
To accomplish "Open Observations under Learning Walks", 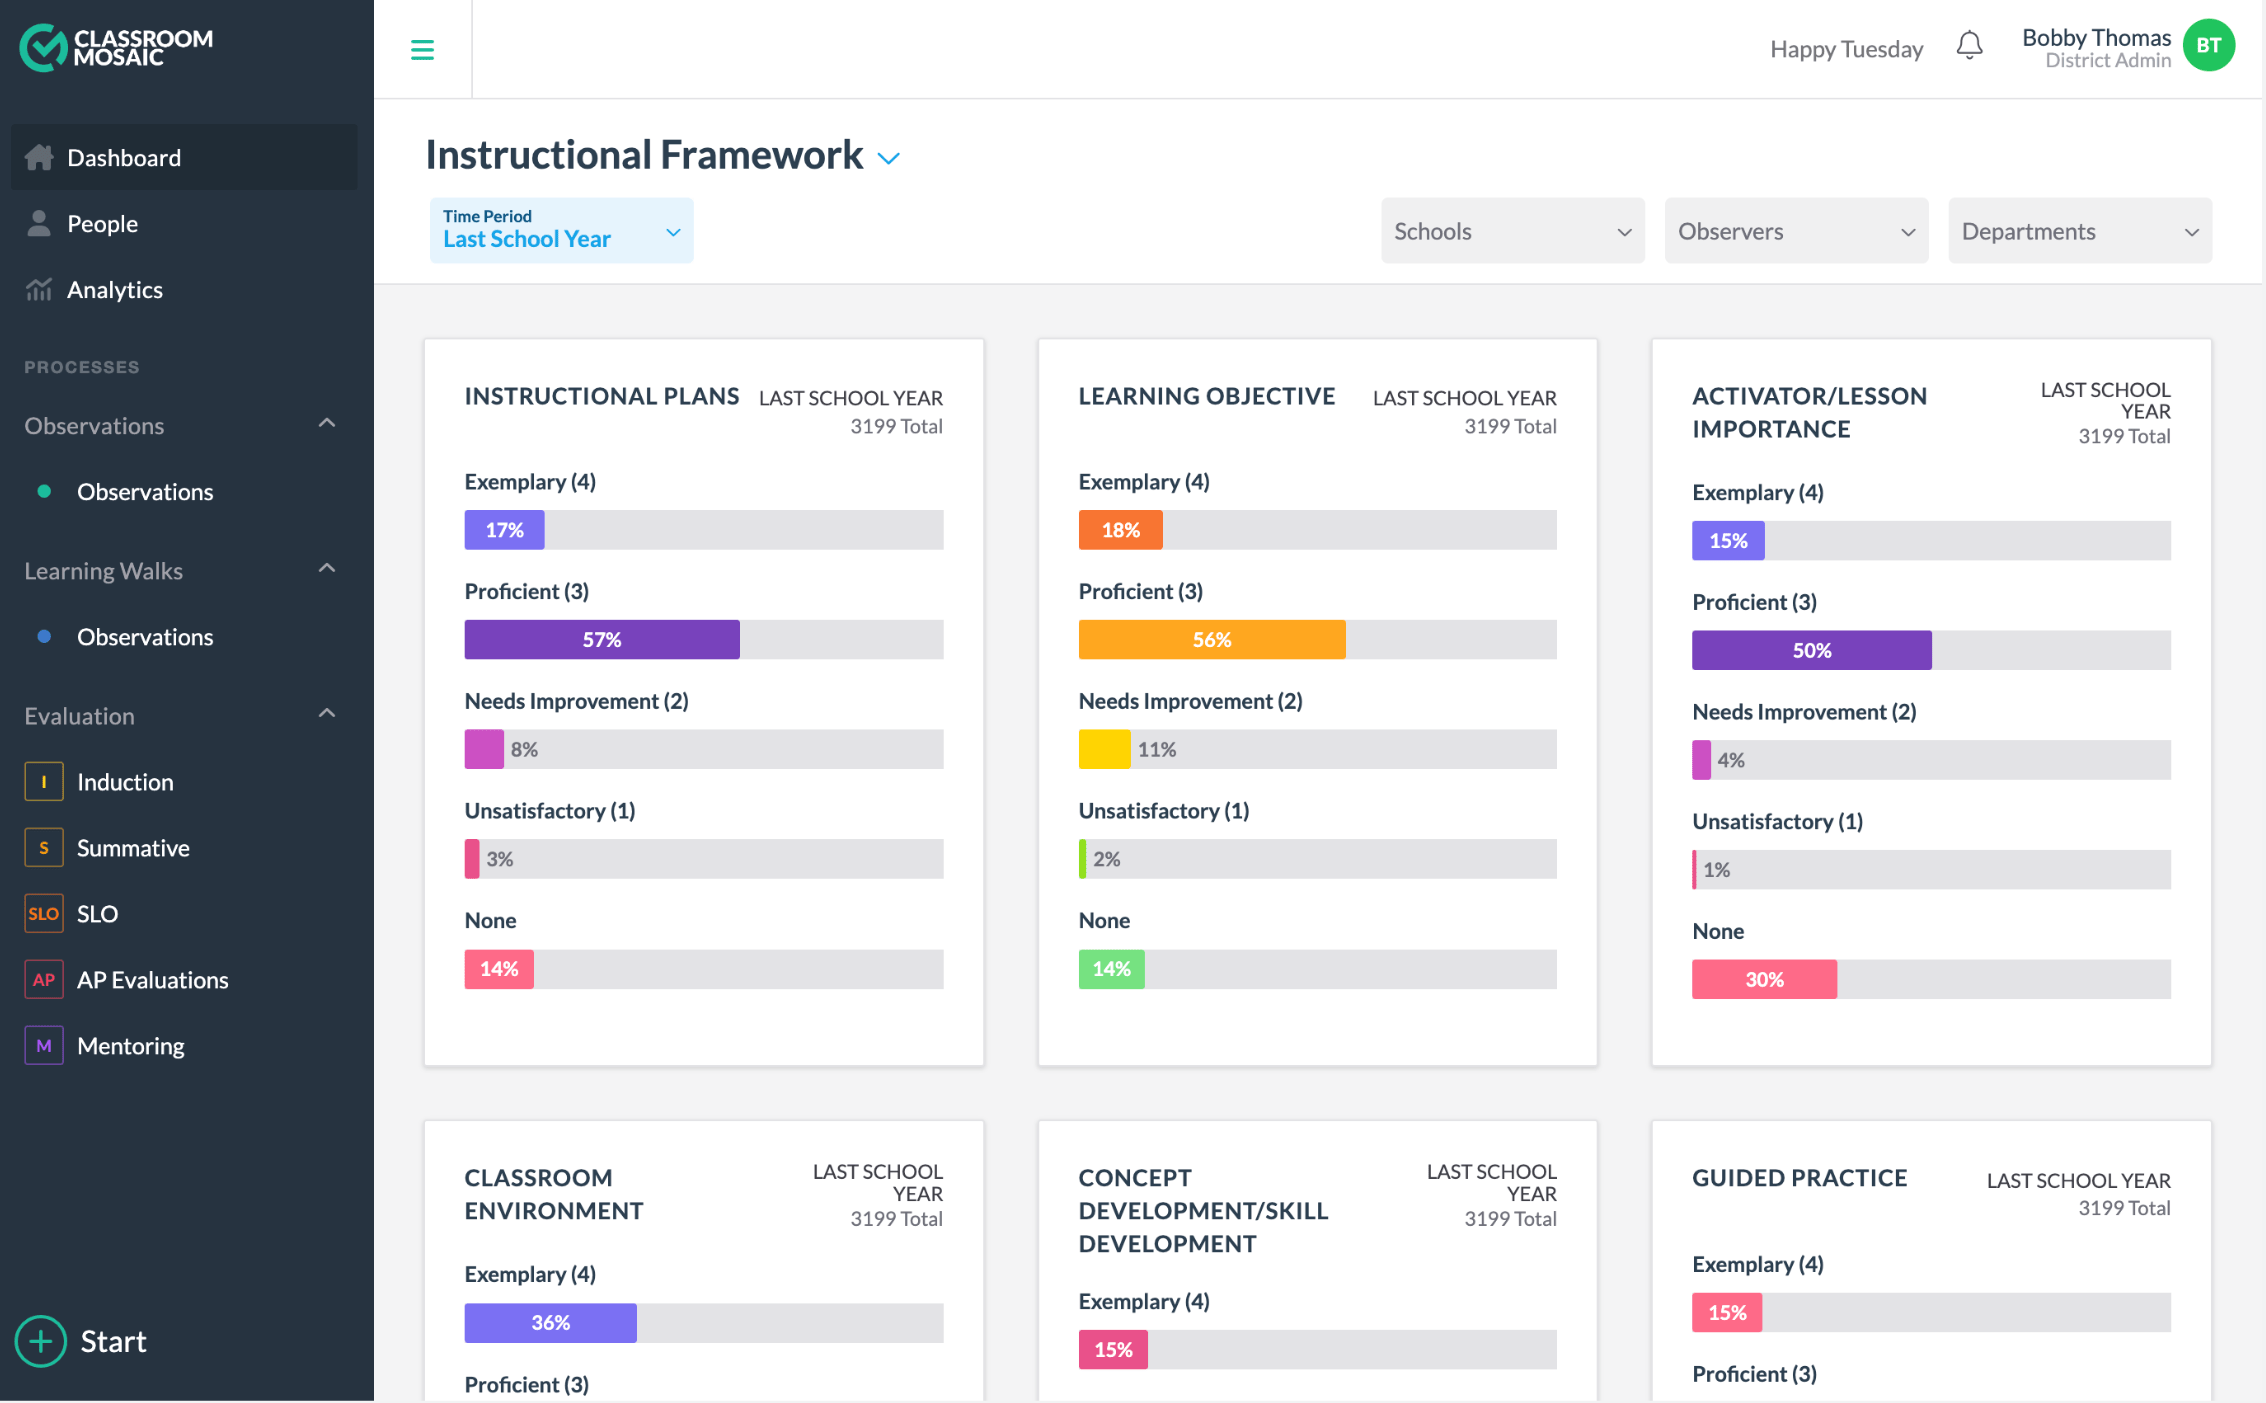I will coord(144,637).
